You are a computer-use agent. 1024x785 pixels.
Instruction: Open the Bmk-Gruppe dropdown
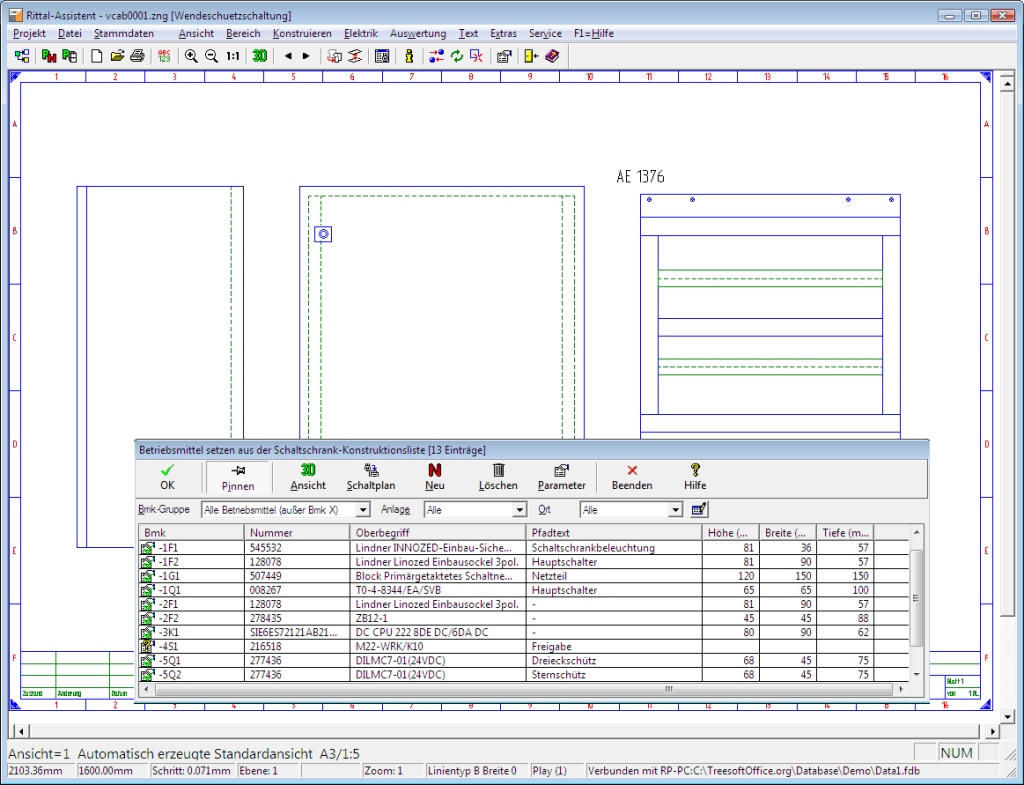point(362,510)
